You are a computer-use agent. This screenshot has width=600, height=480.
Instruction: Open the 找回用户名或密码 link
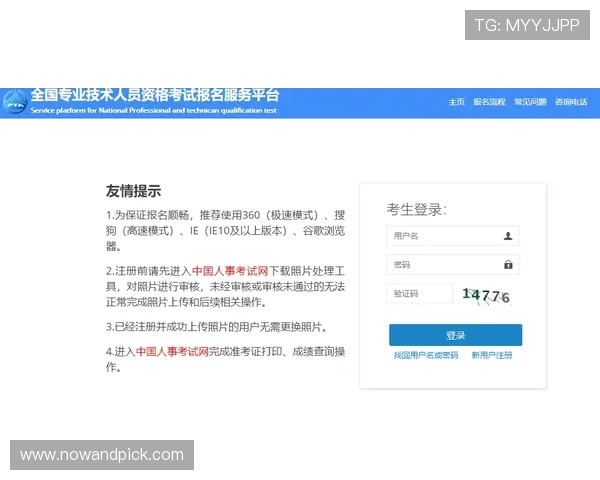pos(426,355)
